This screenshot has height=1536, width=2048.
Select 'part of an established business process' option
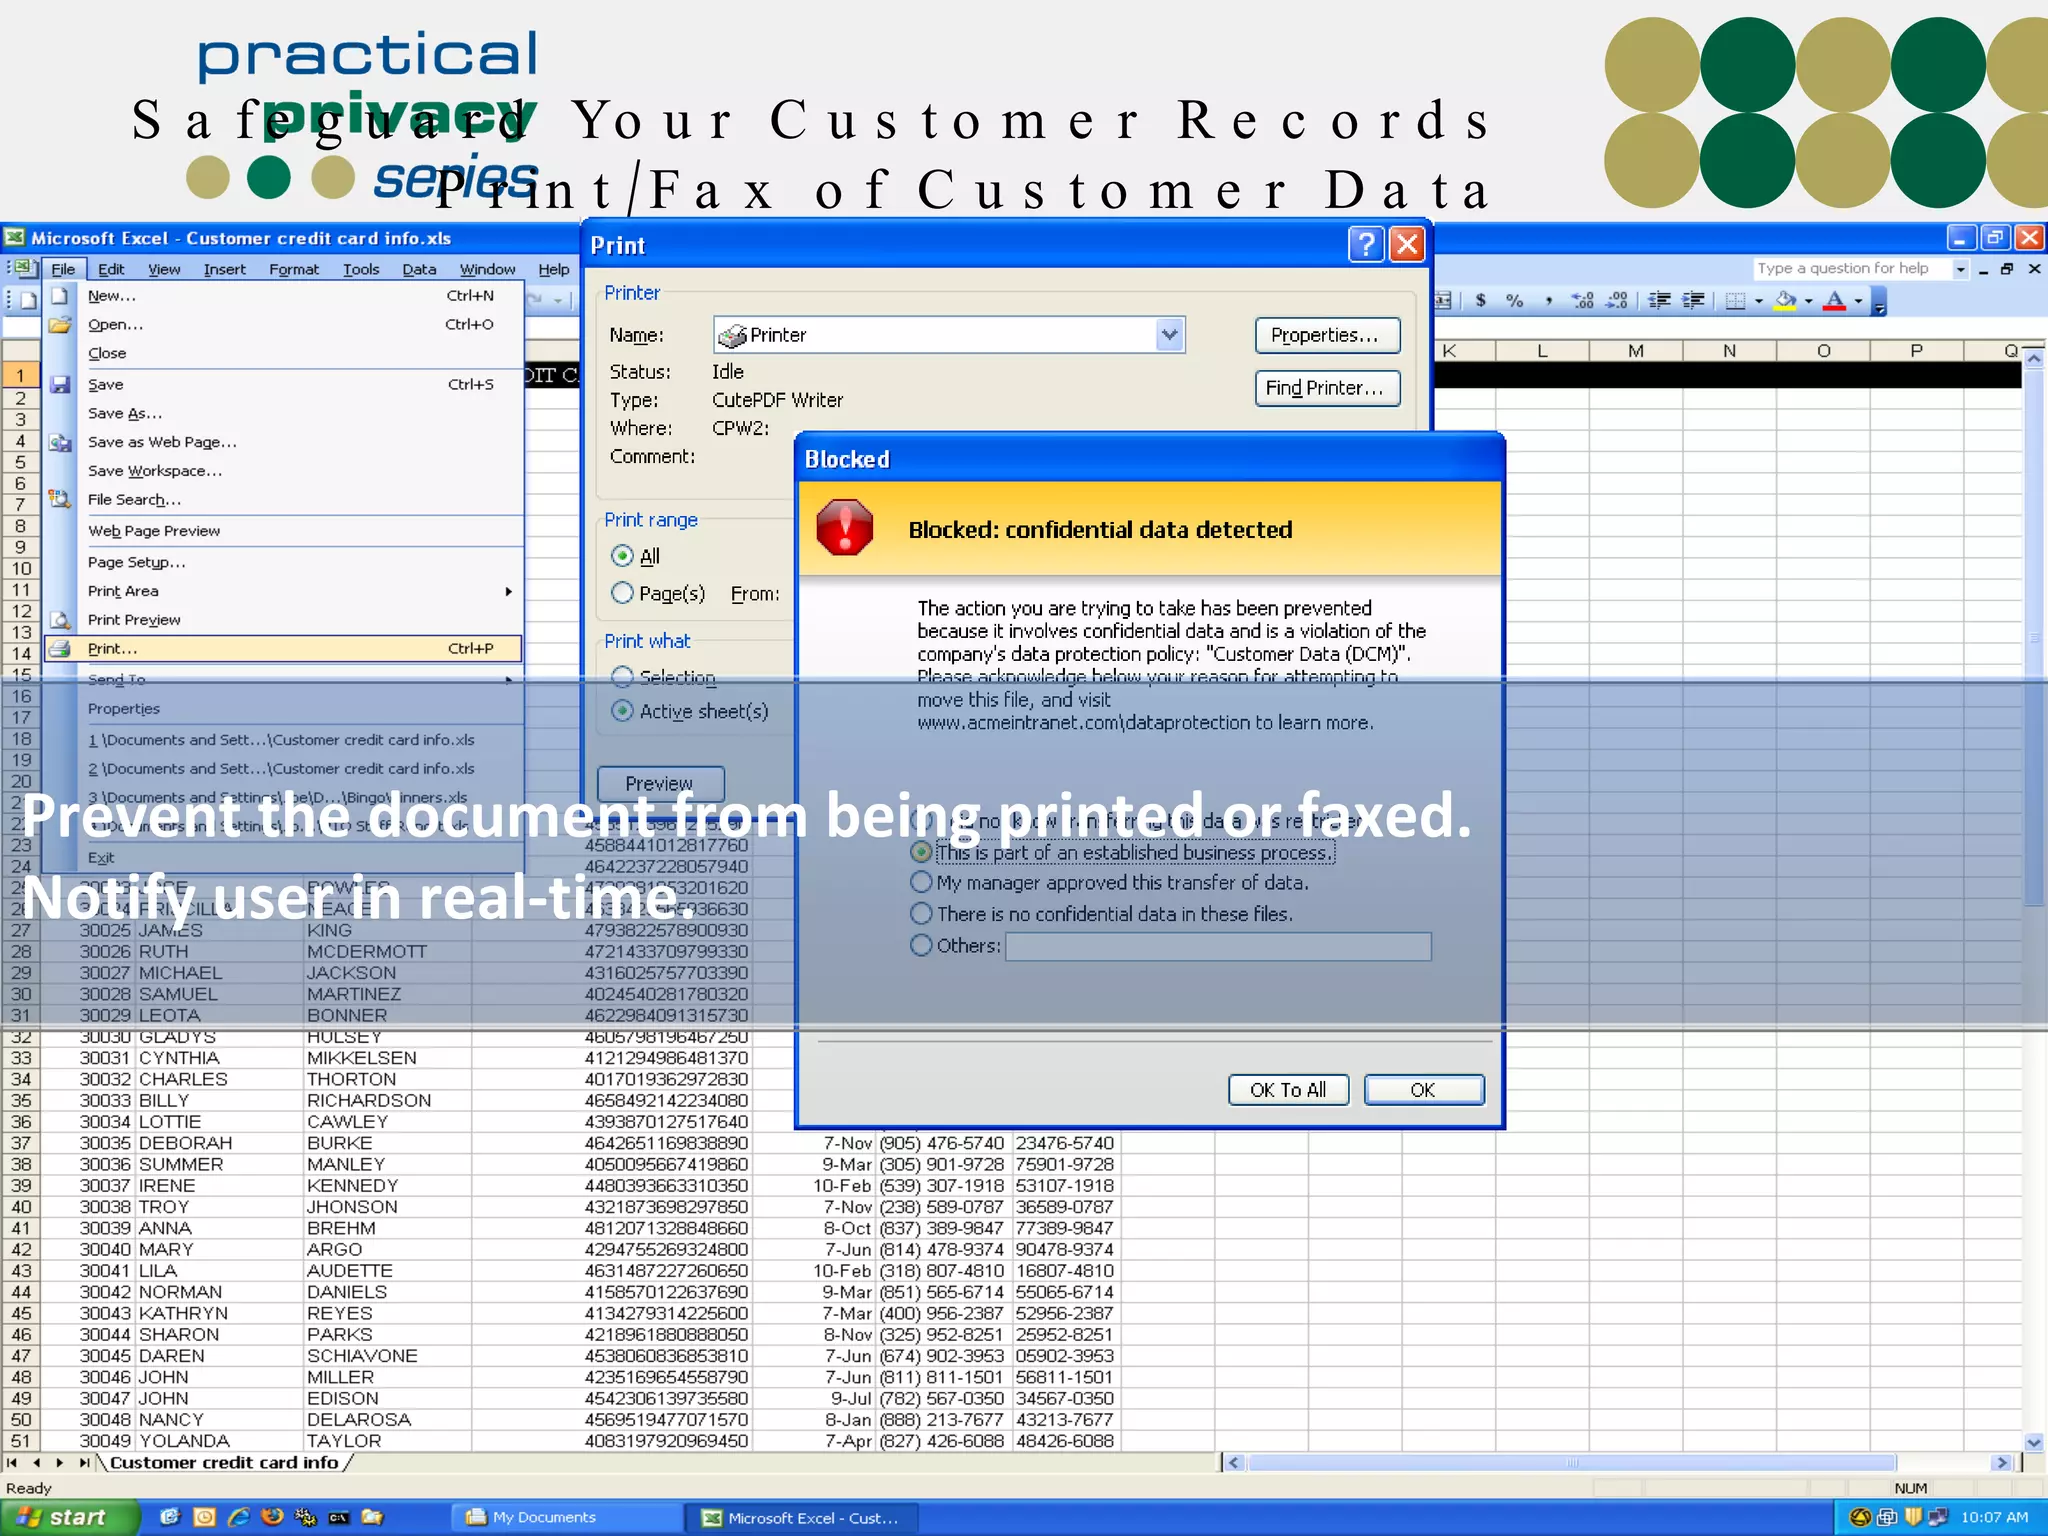click(921, 852)
